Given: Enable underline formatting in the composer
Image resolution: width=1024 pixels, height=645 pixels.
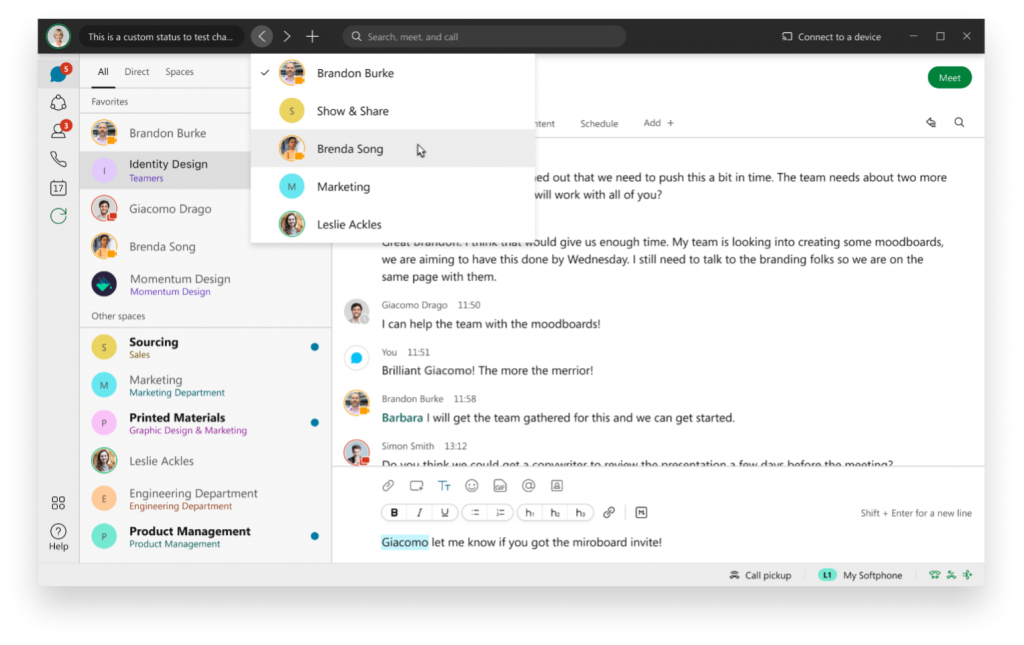Looking at the screenshot, I should 444,512.
